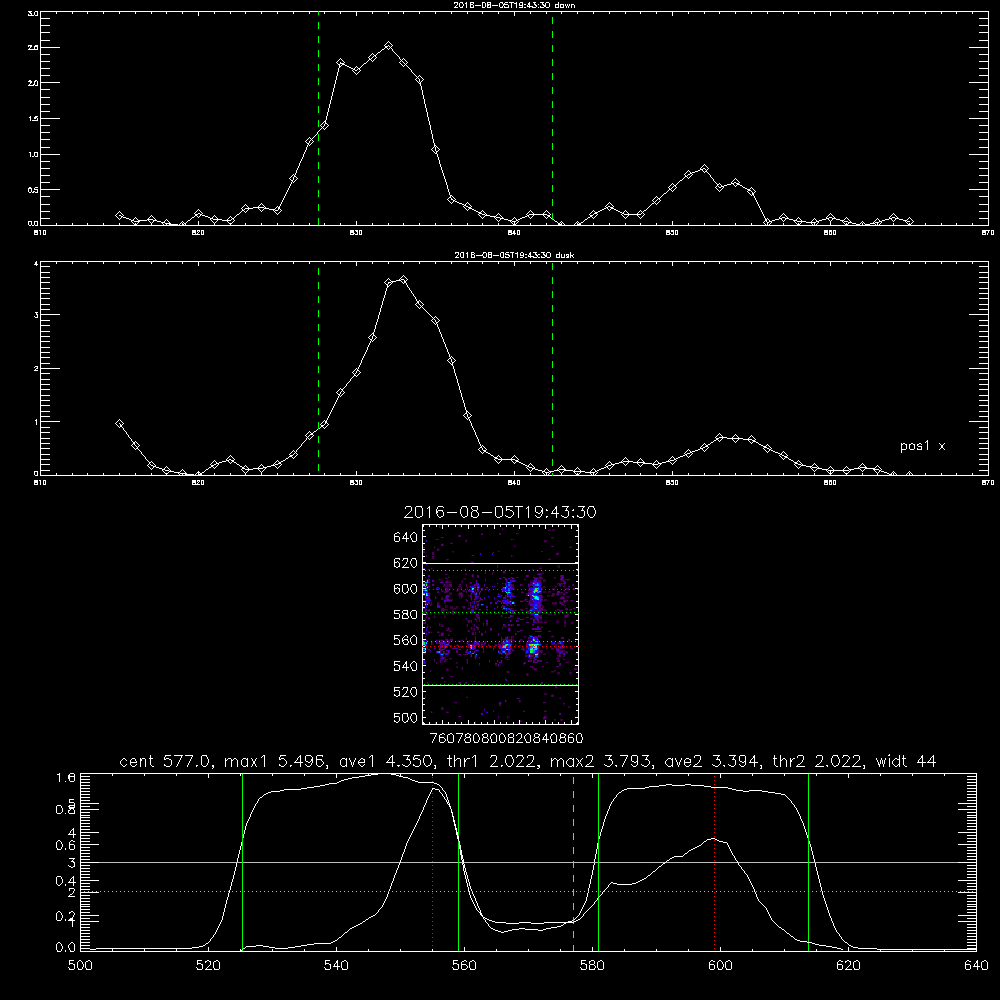1000x1000 pixels.
Task: Click the 'max2 3.793' value
Action: tap(601, 761)
